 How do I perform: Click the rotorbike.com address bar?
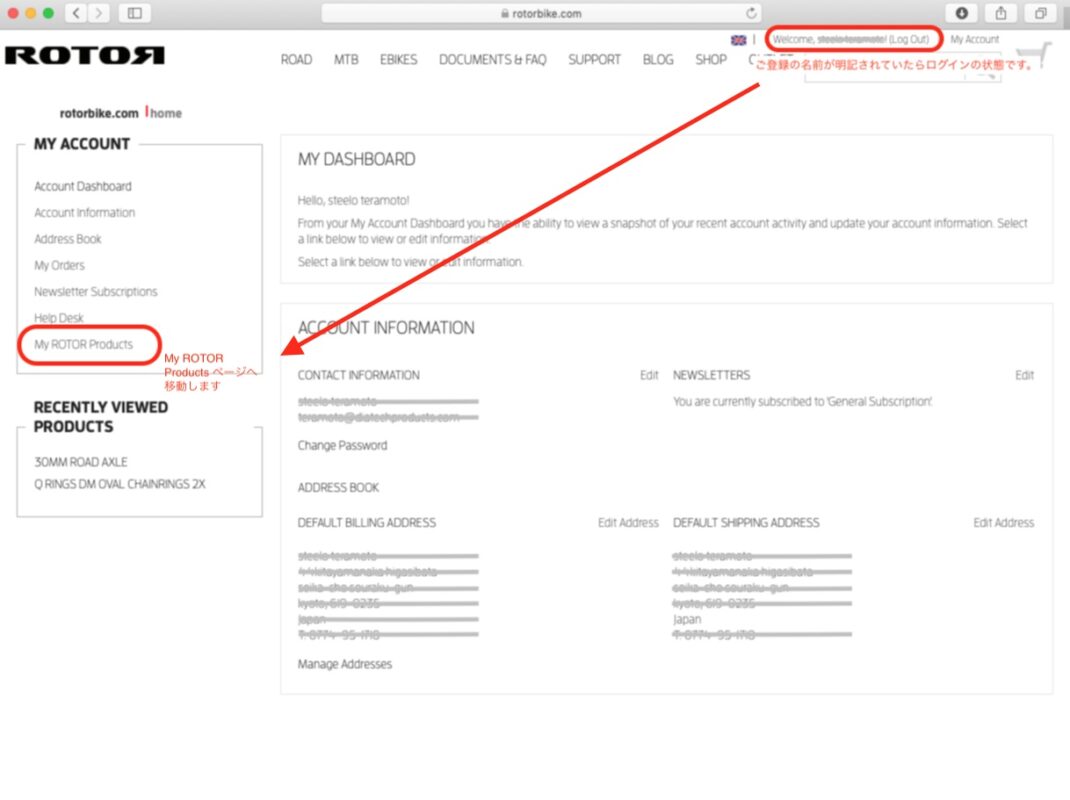point(540,13)
